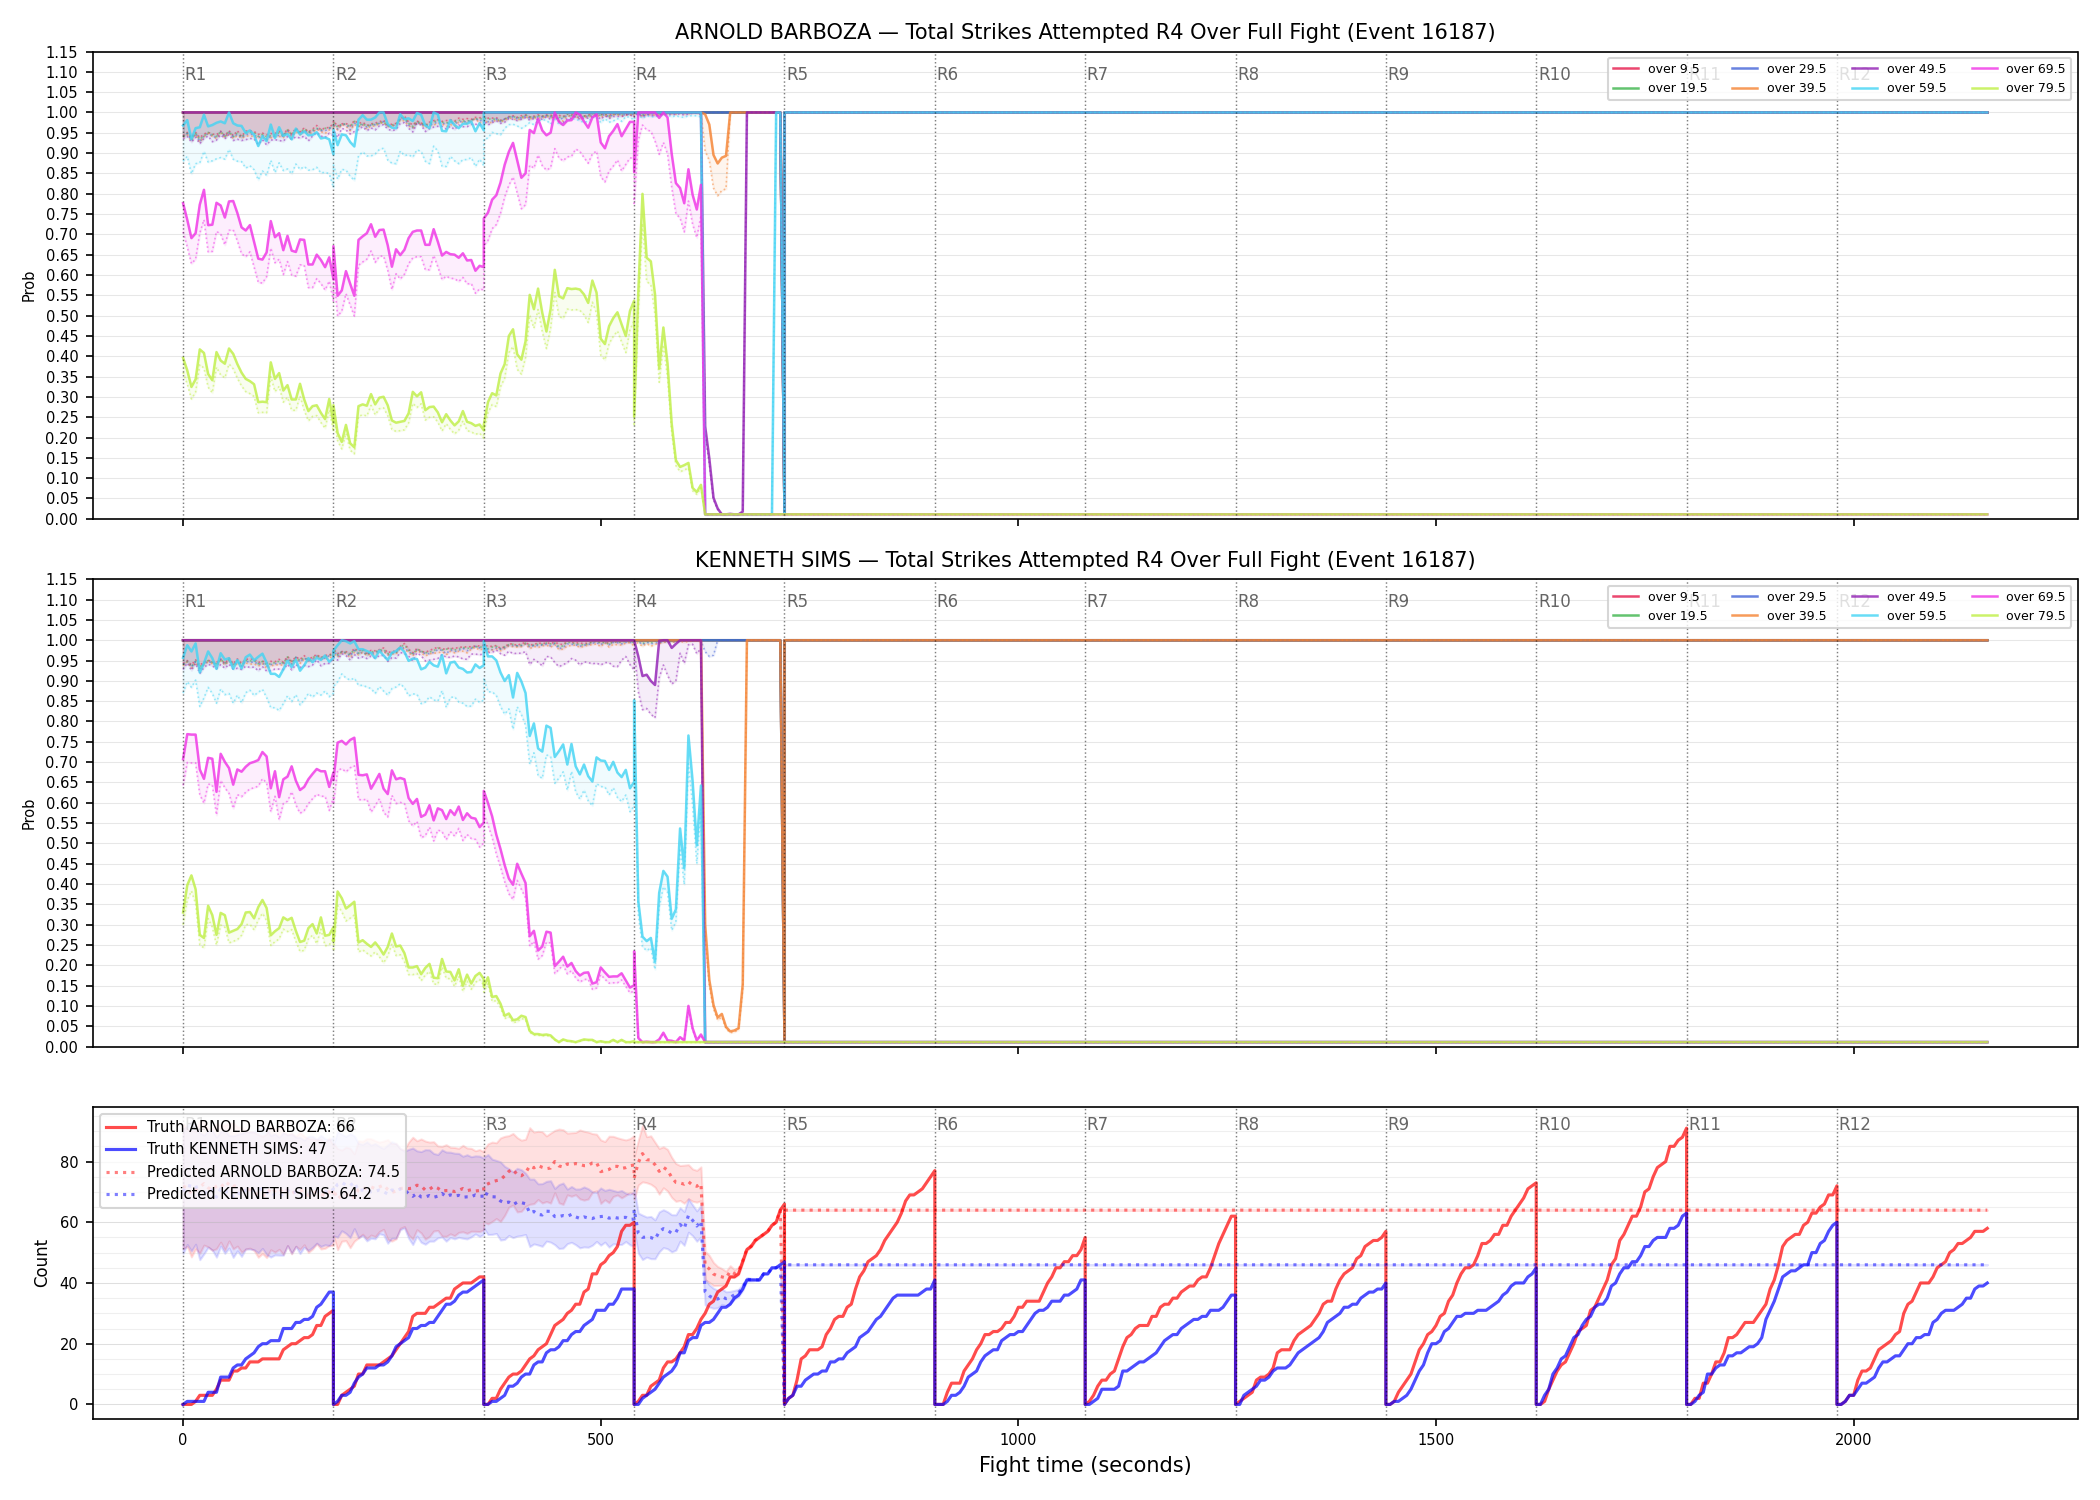Select 'over 9.5' legend entry in top chart
This screenshot has width=2100, height=1500.
(1656, 69)
